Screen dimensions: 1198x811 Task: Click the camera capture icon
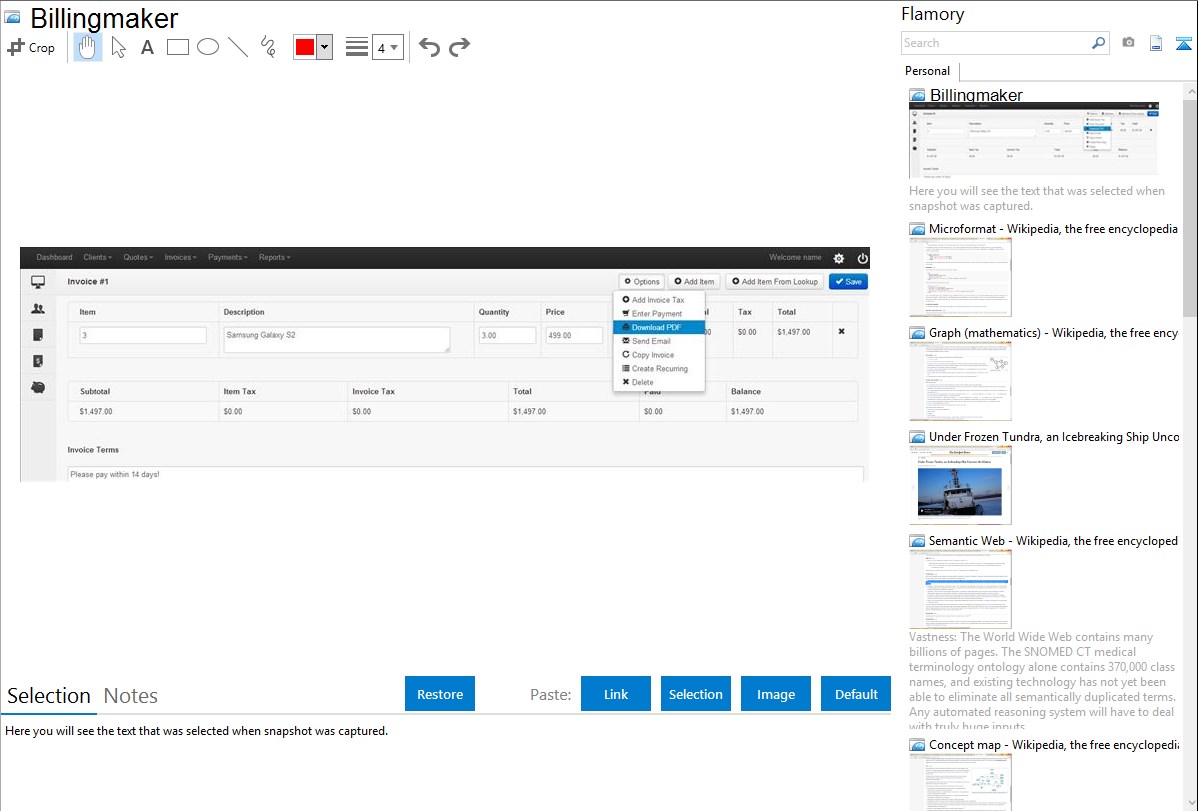1128,43
